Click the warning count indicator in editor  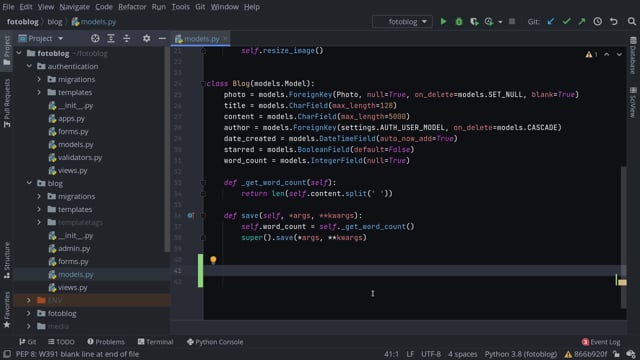pyautogui.click(x=591, y=54)
